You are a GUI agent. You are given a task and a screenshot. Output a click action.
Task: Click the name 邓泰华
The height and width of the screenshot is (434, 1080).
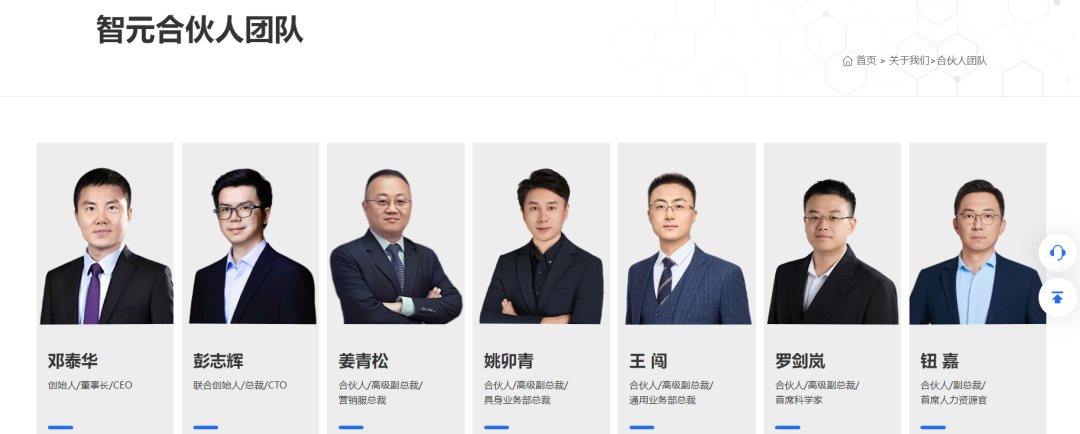[x=73, y=361]
